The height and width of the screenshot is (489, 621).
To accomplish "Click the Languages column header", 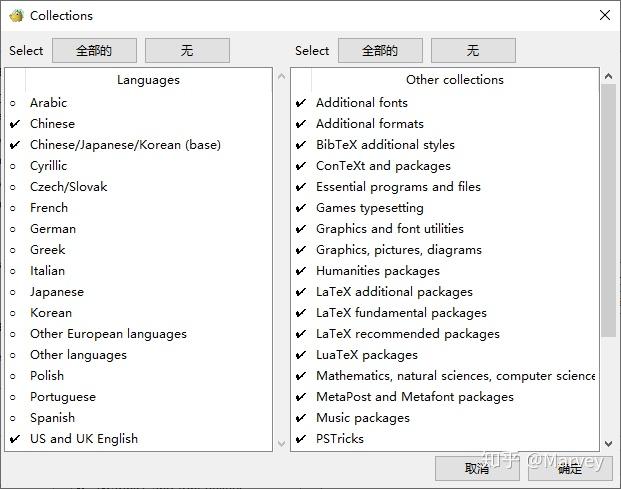I will pyautogui.click(x=148, y=80).
